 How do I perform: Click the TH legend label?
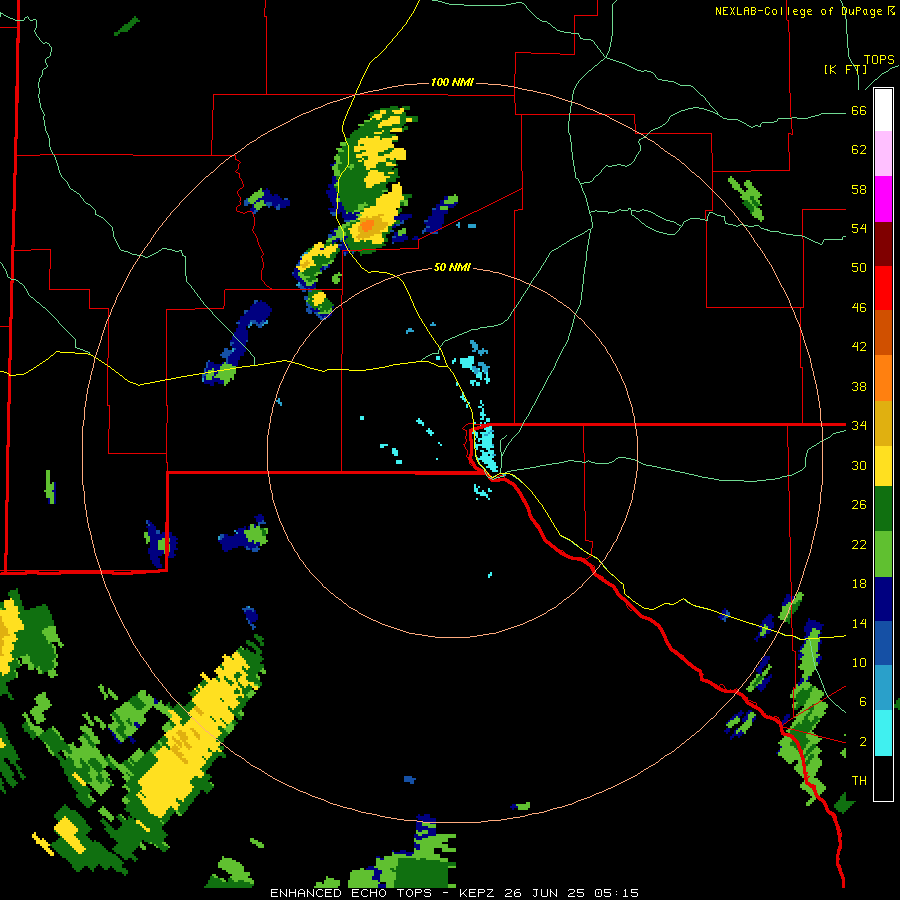pos(859,781)
